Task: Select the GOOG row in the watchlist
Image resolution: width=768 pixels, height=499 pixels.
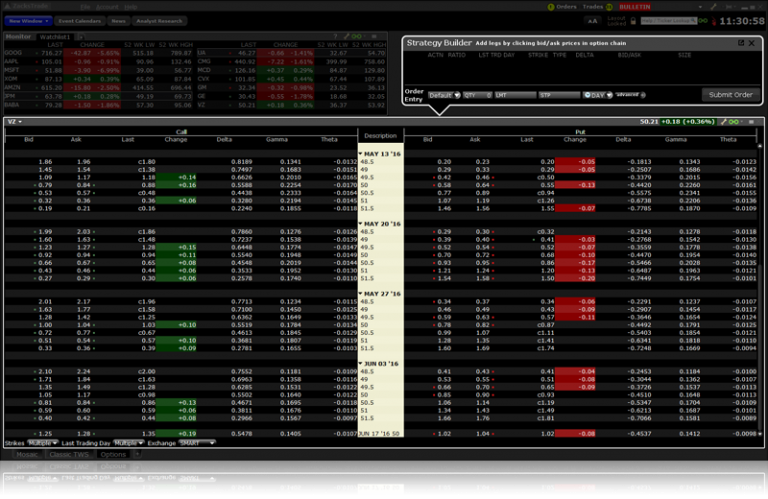Action: tap(97, 52)
